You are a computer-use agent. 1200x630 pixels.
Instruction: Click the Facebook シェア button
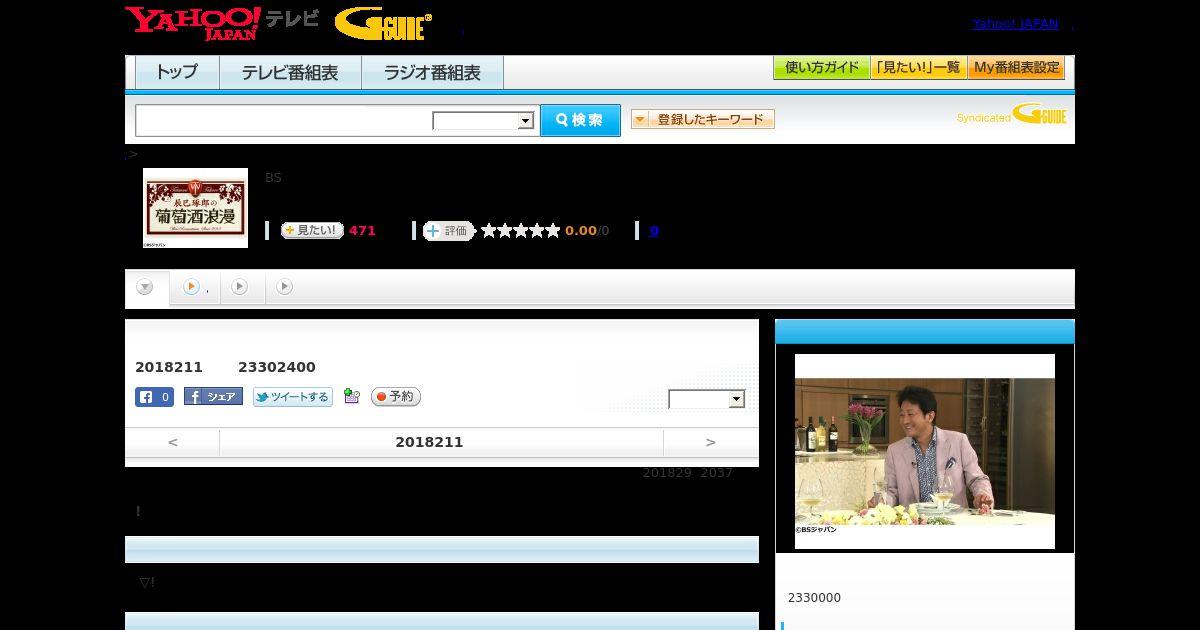(213, 397)
